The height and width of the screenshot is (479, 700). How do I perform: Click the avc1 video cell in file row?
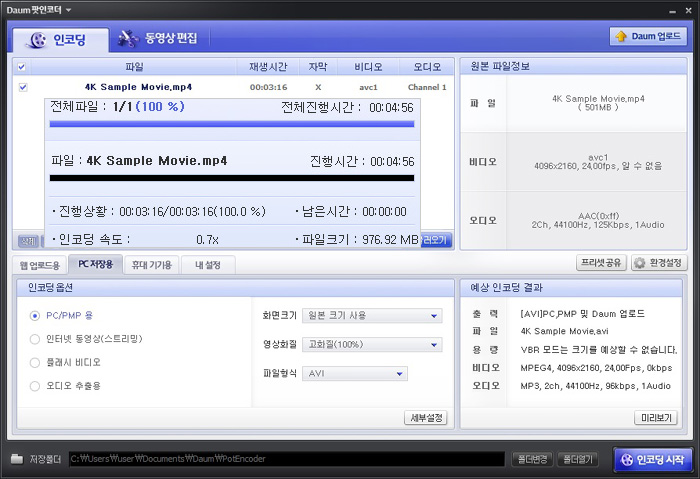[x=368, y=87]
